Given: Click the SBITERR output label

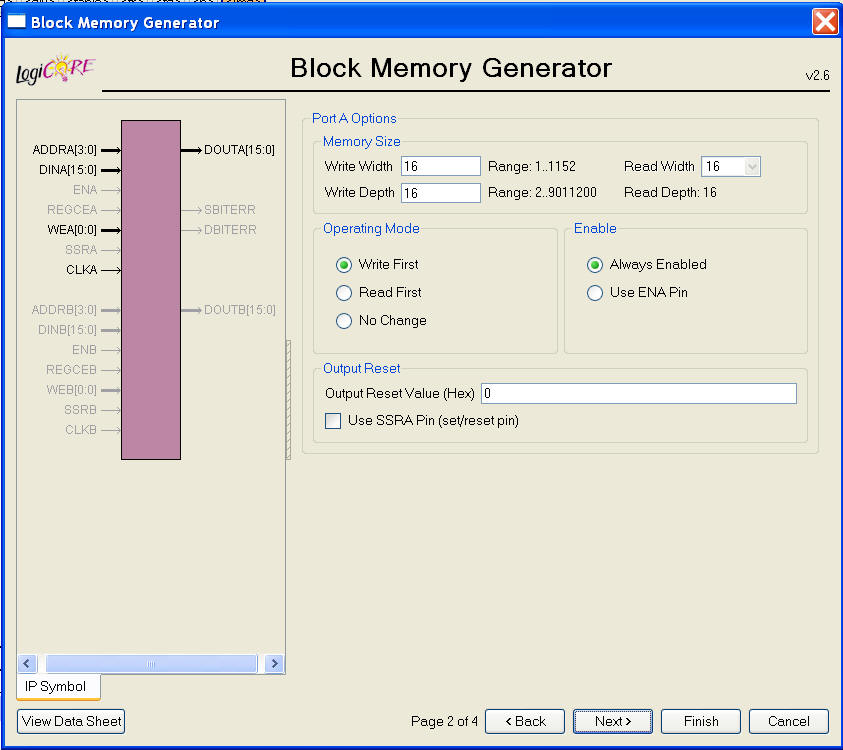Looking at the screenshot, I should (x=230, y=210).
